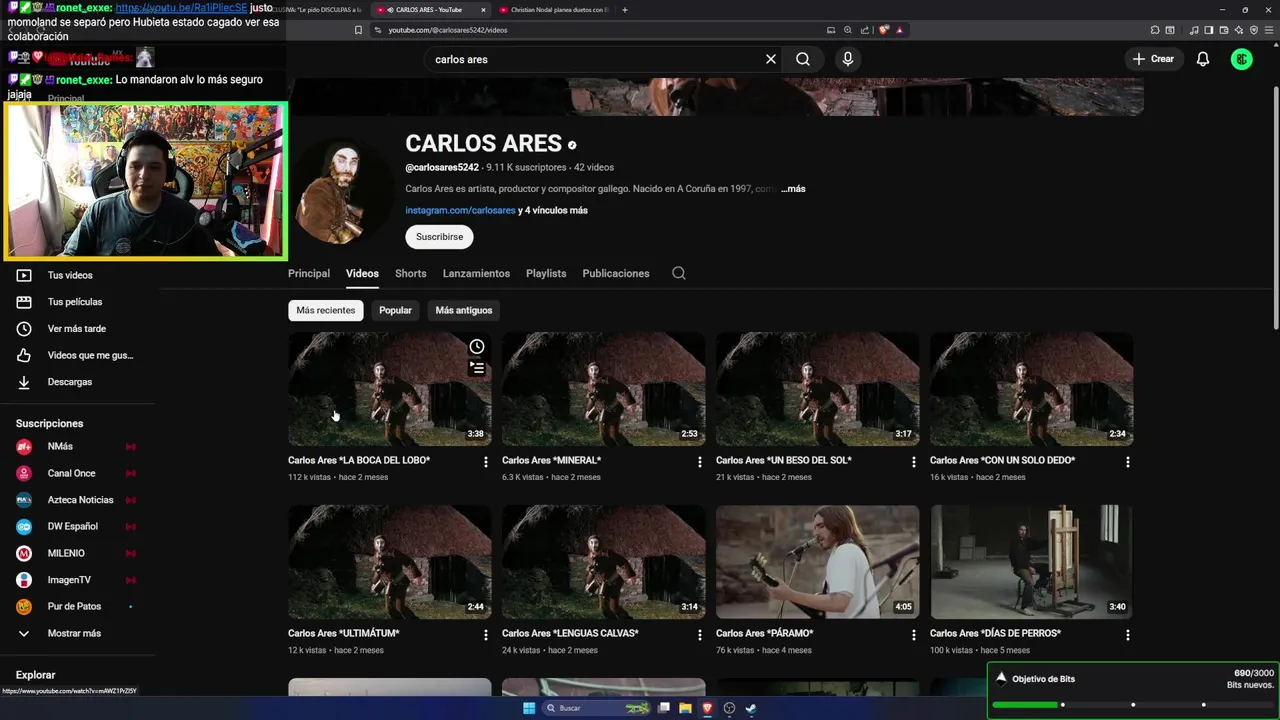The image size is (1280, 720).
Task: Expand channel description with ...más
Action: [x=793, y=189]
